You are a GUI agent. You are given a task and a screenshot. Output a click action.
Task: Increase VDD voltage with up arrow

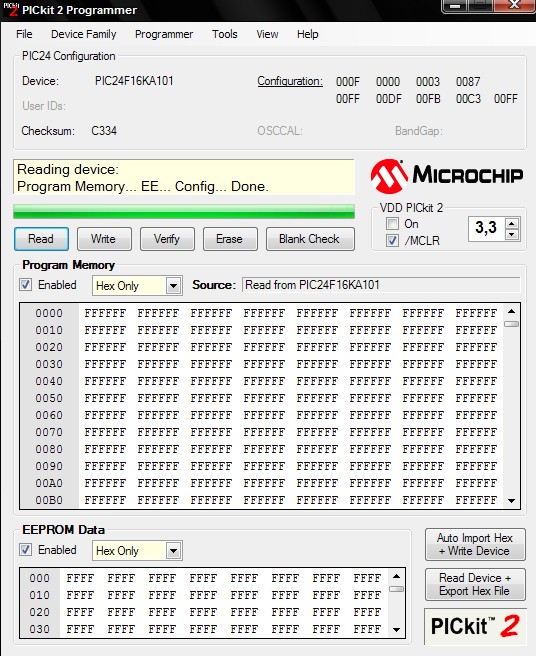[512, 223]
